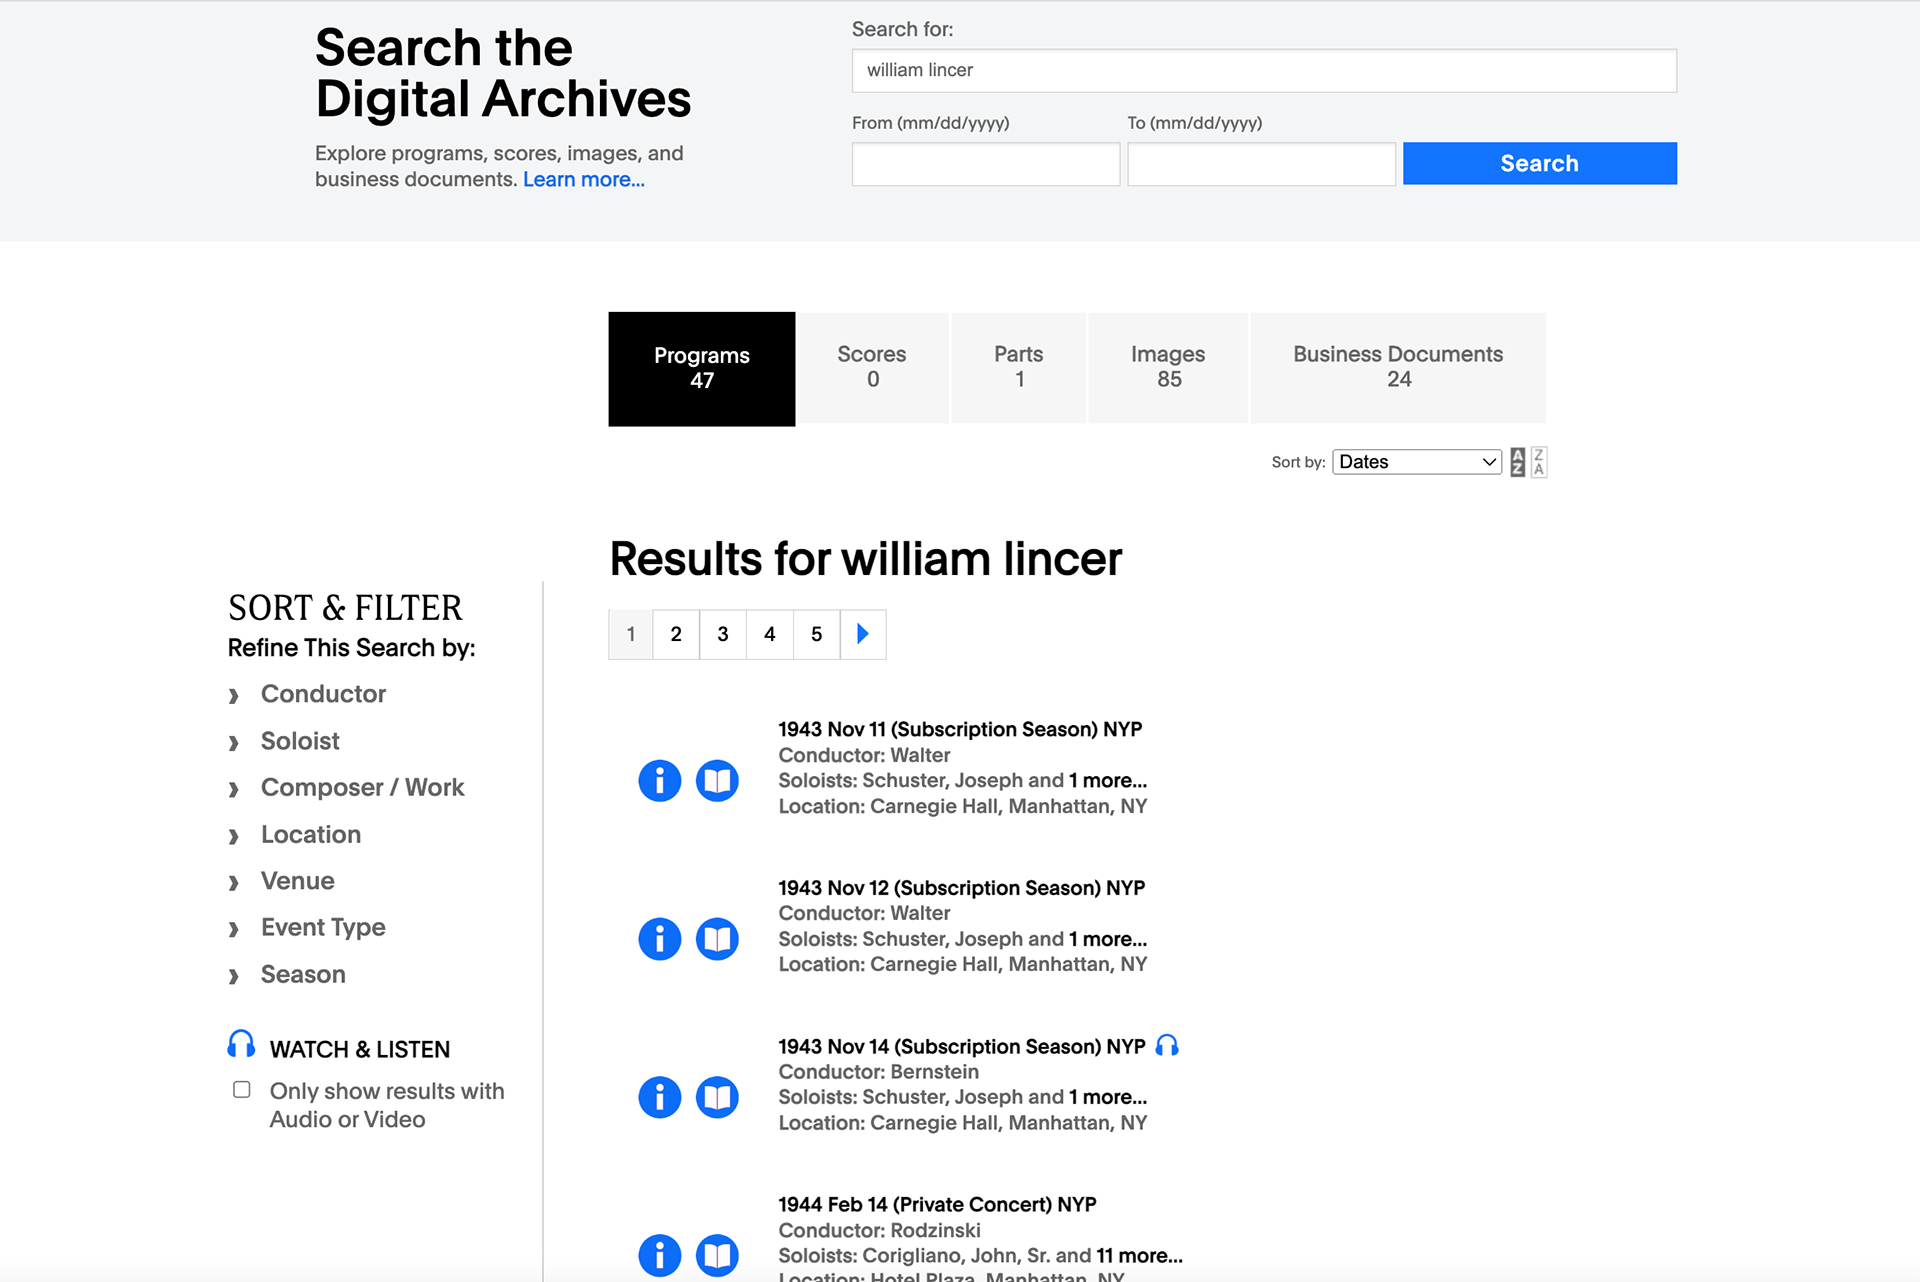The image size is (1920, 1282).
Task: Enable only show results with Audio or Video
Action: click(242, 1090)
